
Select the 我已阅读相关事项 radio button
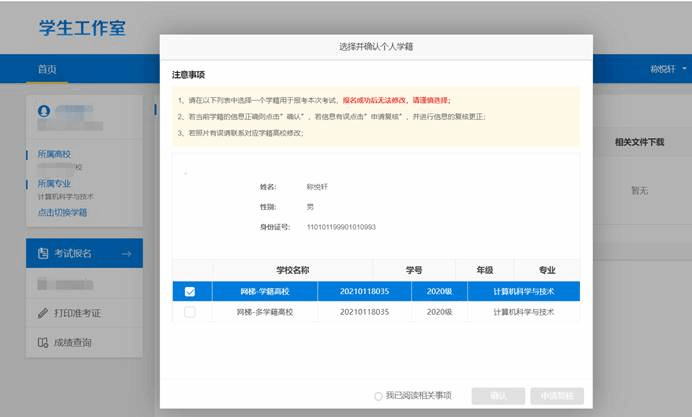[x=378, y=396]
